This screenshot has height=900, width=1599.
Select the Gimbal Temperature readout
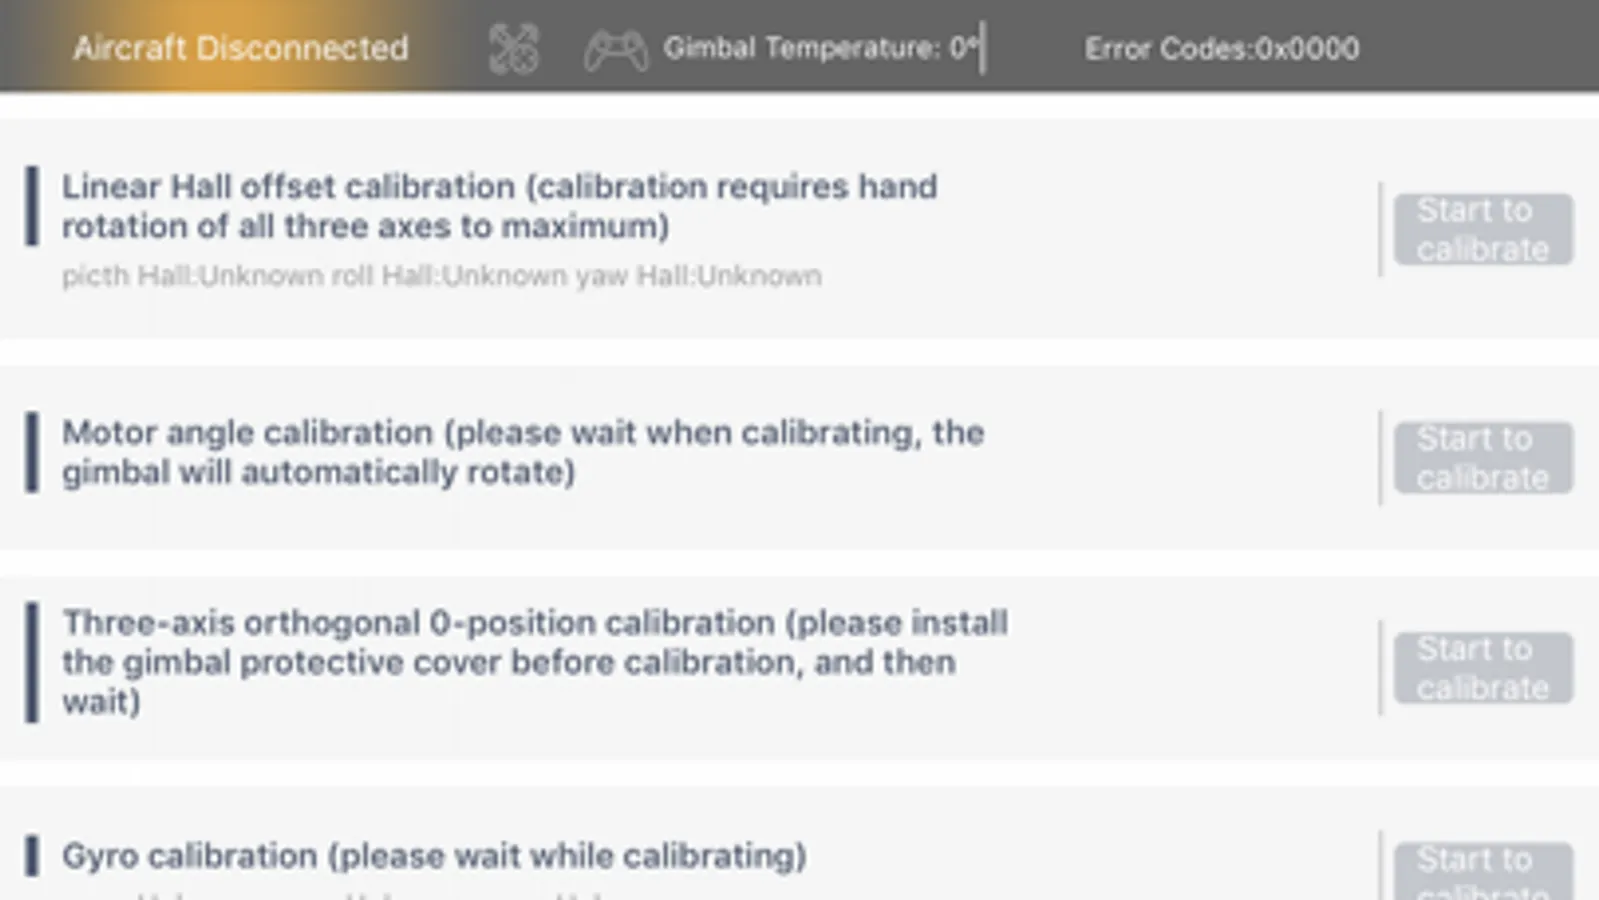click(x=821, y=48)
